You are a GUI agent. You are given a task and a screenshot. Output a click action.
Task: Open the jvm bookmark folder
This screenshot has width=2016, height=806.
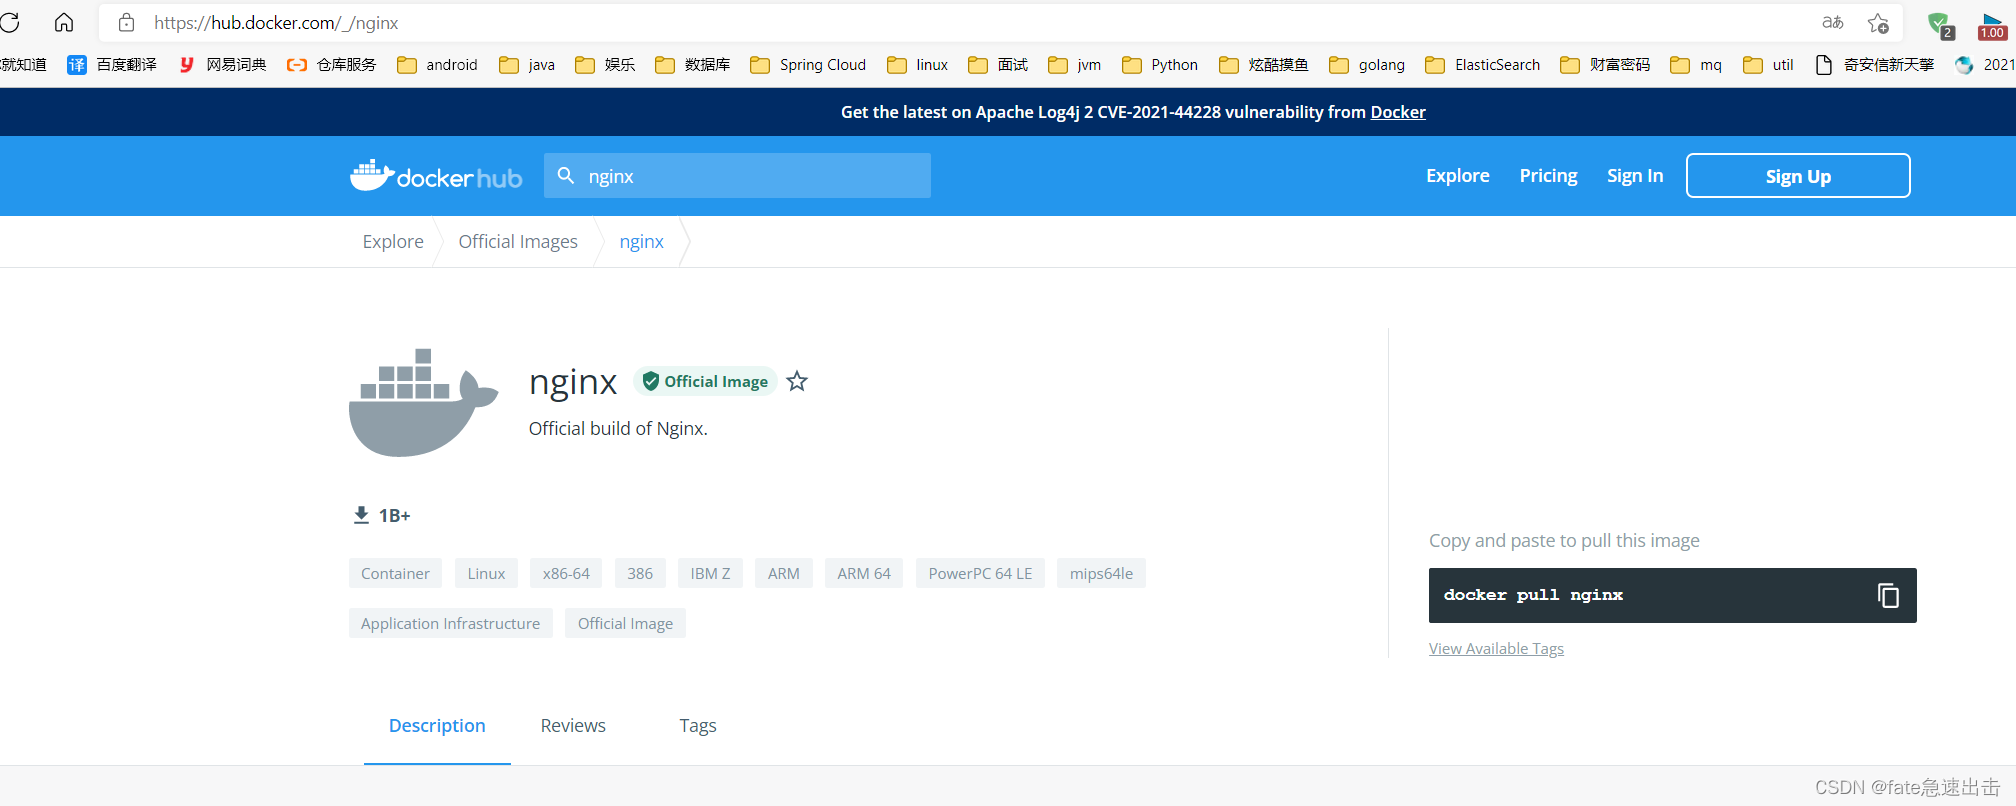pyautogui.click(x=1074, y=65)
